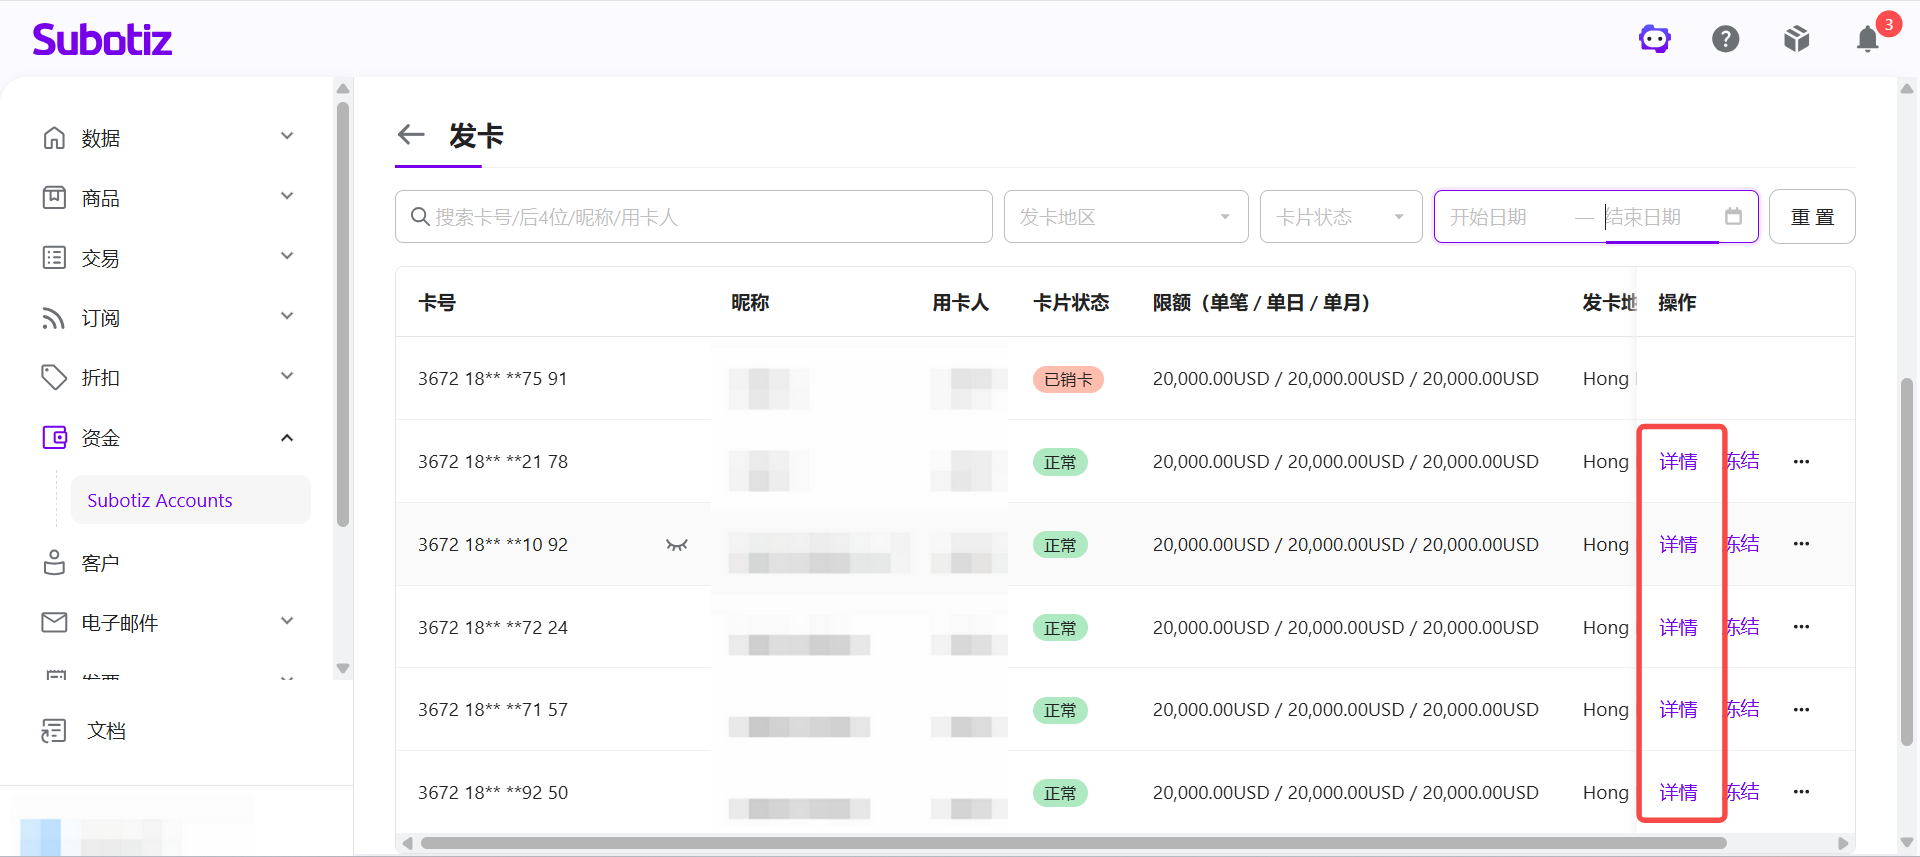Open the 发卡地区 dropdown
The width and height of the screenshot is (1920, 857).
(1126, 217)
